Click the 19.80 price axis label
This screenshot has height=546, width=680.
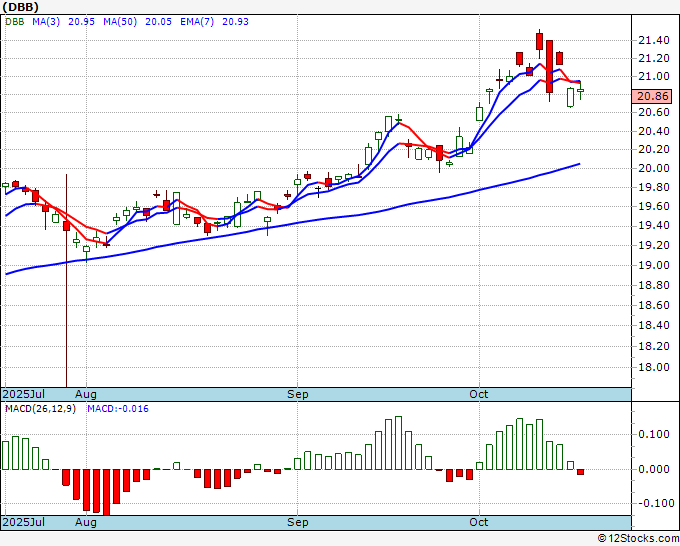[x=654, y=188]
